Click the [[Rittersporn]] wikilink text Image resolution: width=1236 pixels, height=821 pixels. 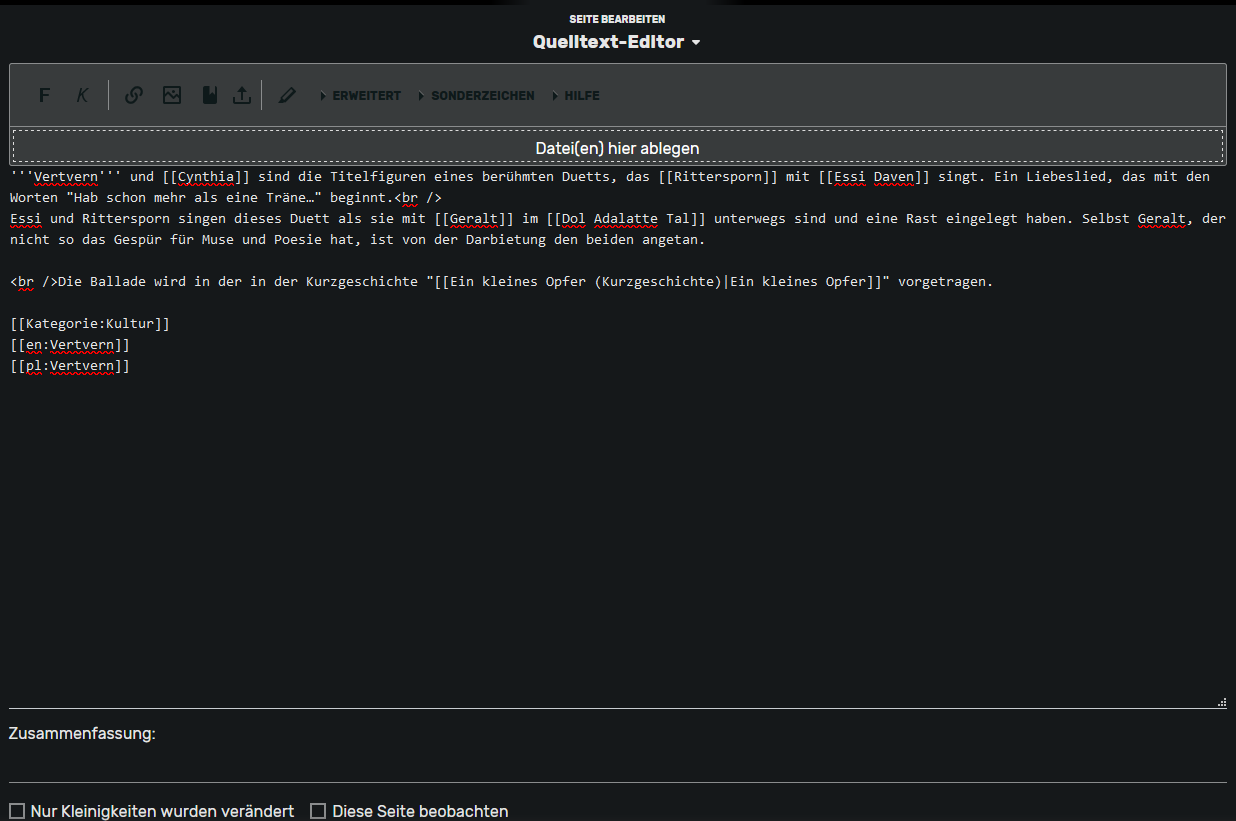(718, 177)
